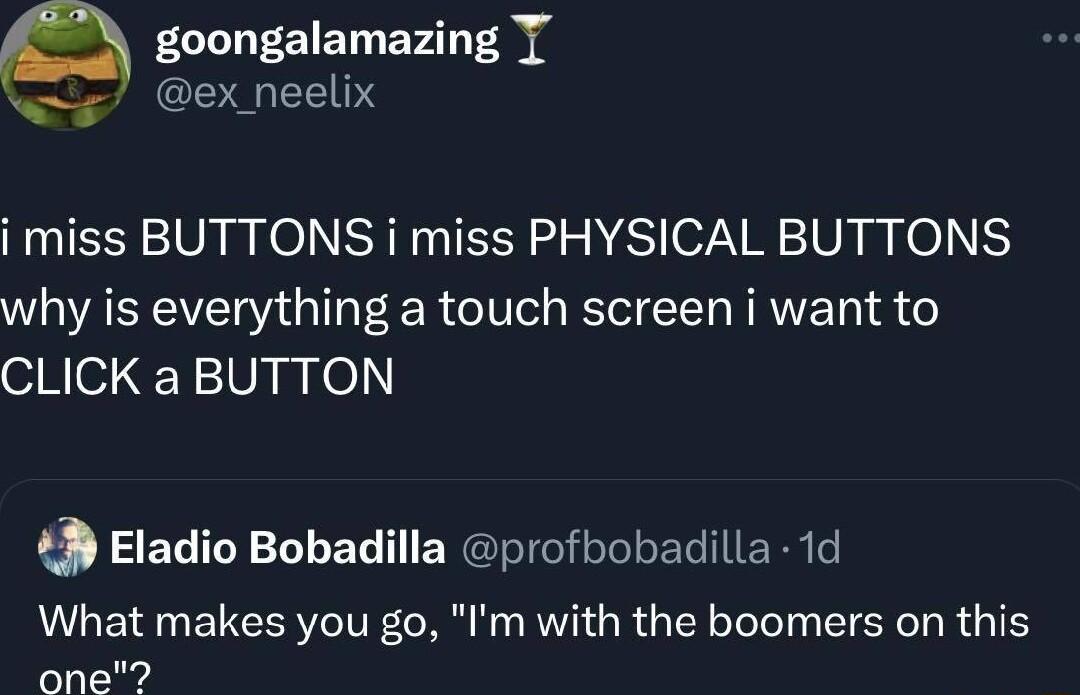Image resolution: width=1080 pixels, height=695 pixels.
Task: Click the tweet body to expand thread
Action: (x=470, y=308)
